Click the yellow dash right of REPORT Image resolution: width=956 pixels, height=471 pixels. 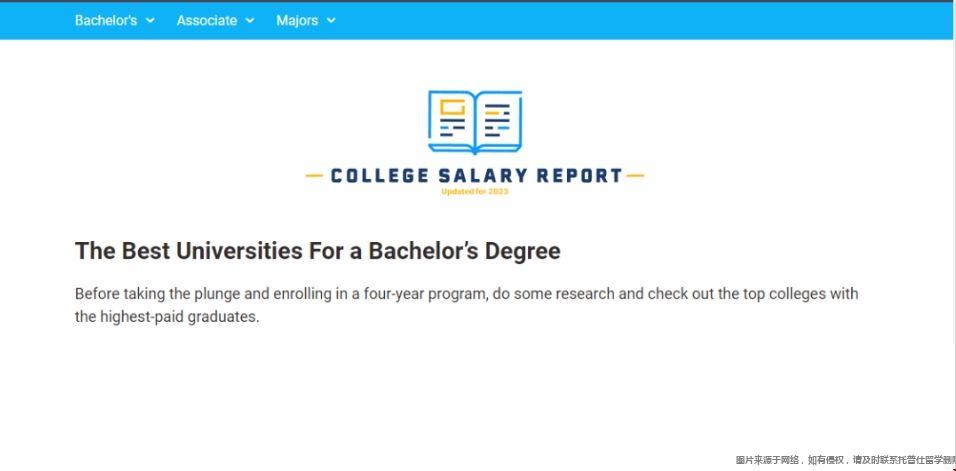click(x=635, y=176)
